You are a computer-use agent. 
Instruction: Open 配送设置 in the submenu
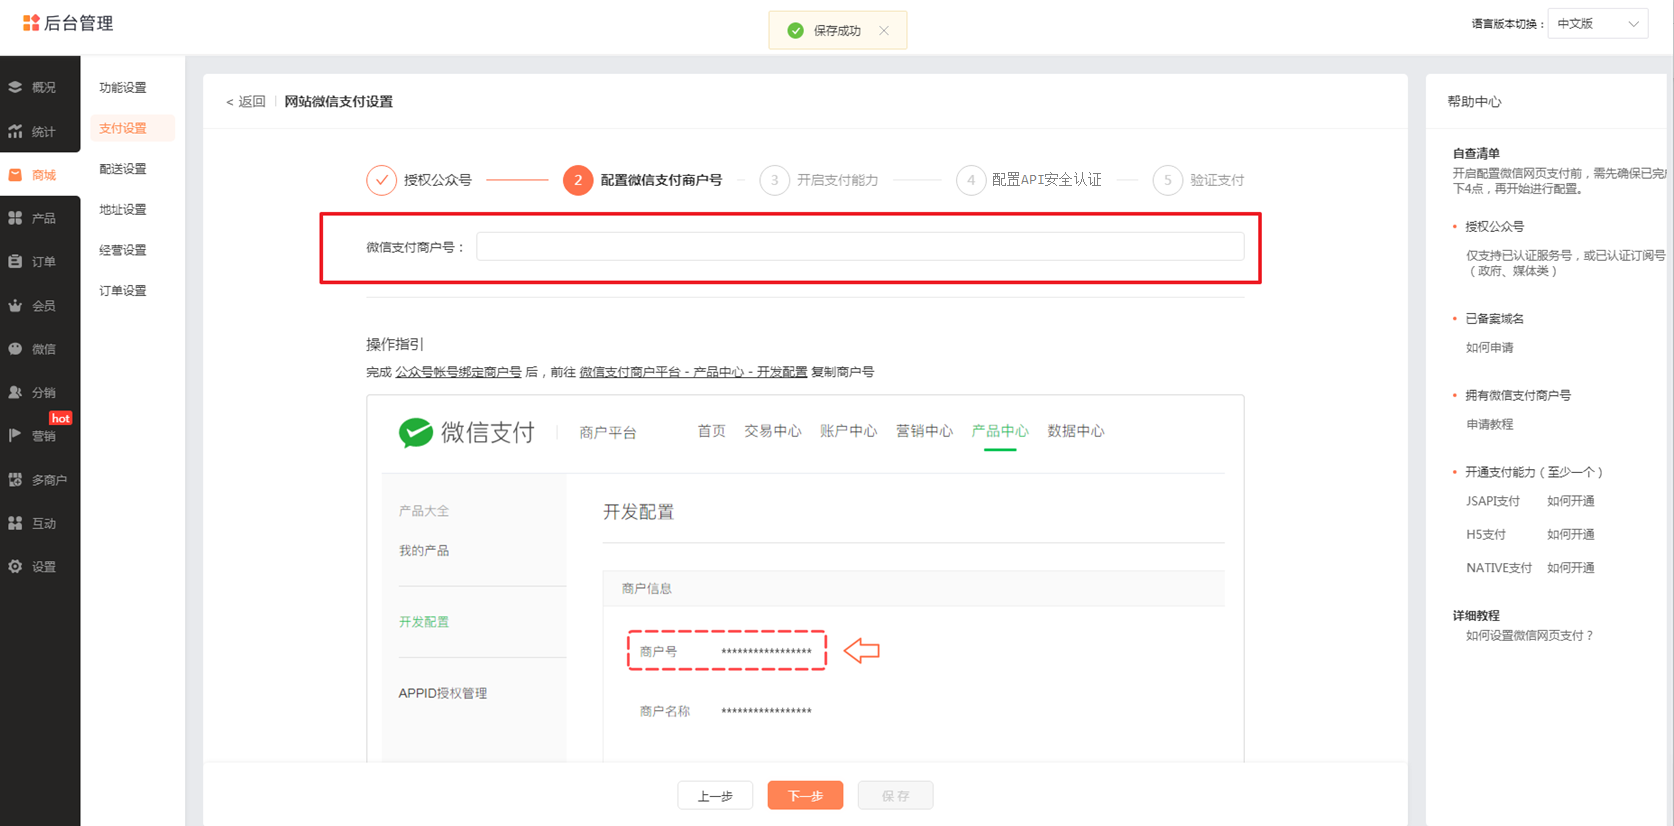click(123, 169)
